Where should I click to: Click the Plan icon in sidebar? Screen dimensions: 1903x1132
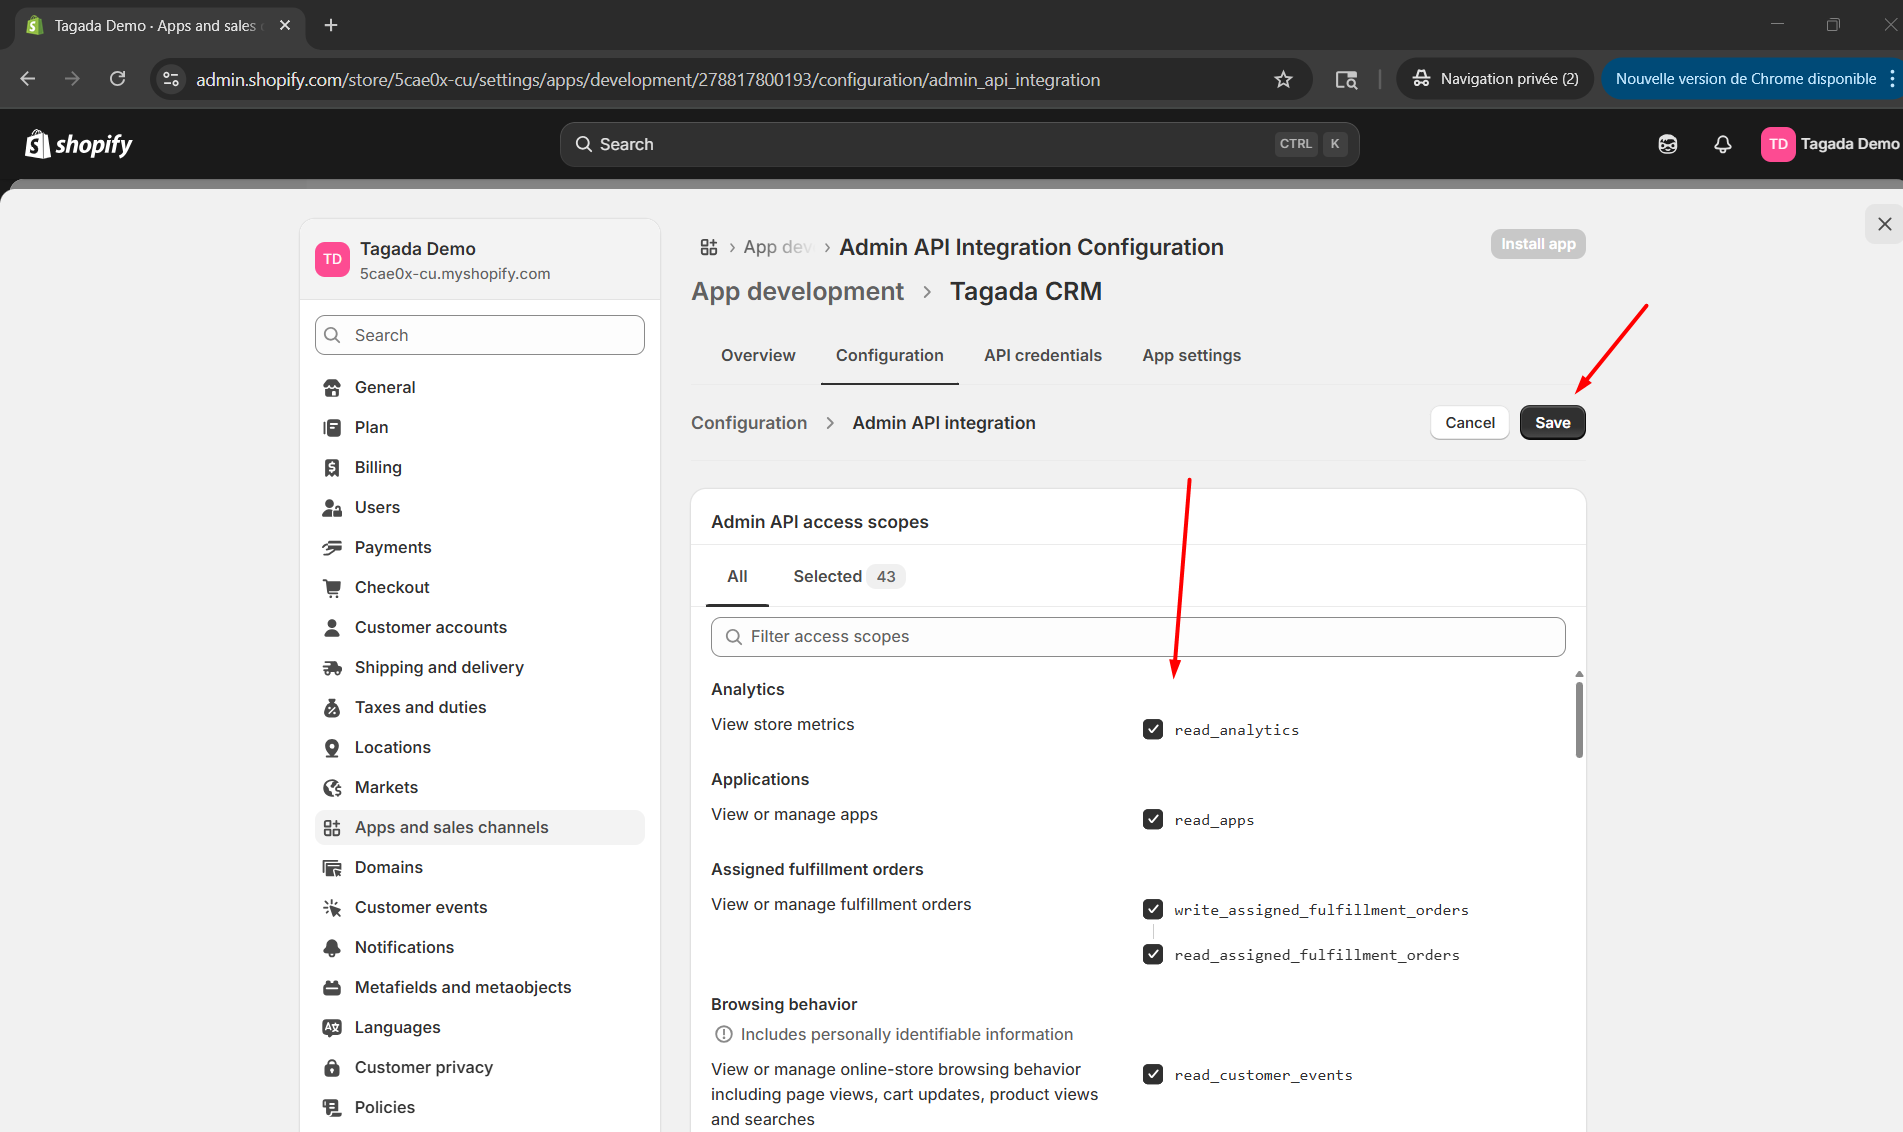(x=332, y=428)
